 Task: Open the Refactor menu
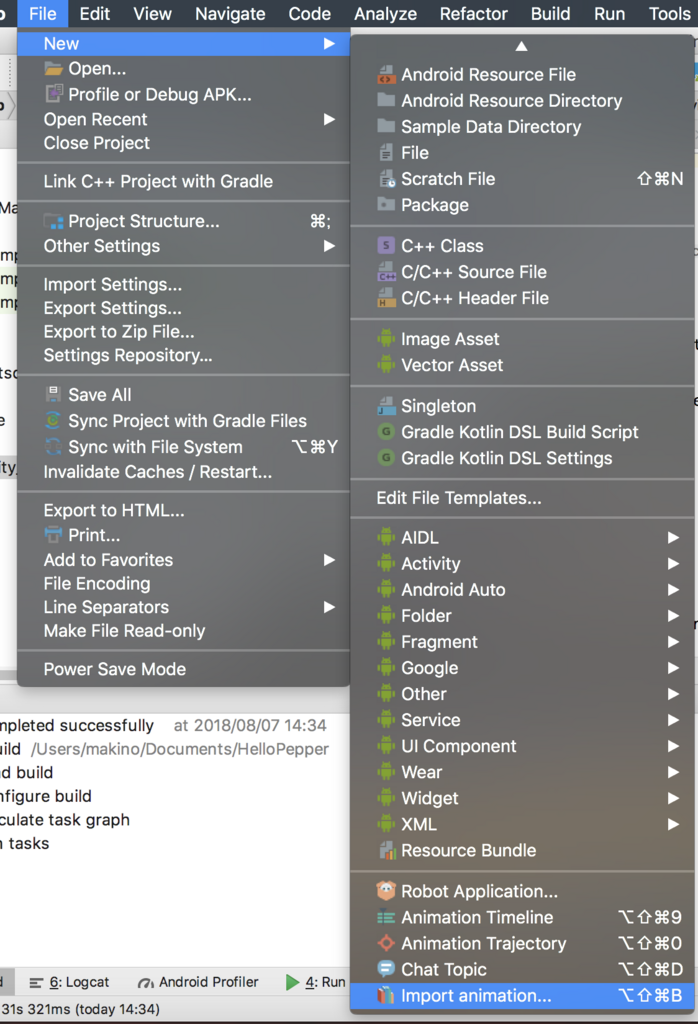(x=473, y=14)
